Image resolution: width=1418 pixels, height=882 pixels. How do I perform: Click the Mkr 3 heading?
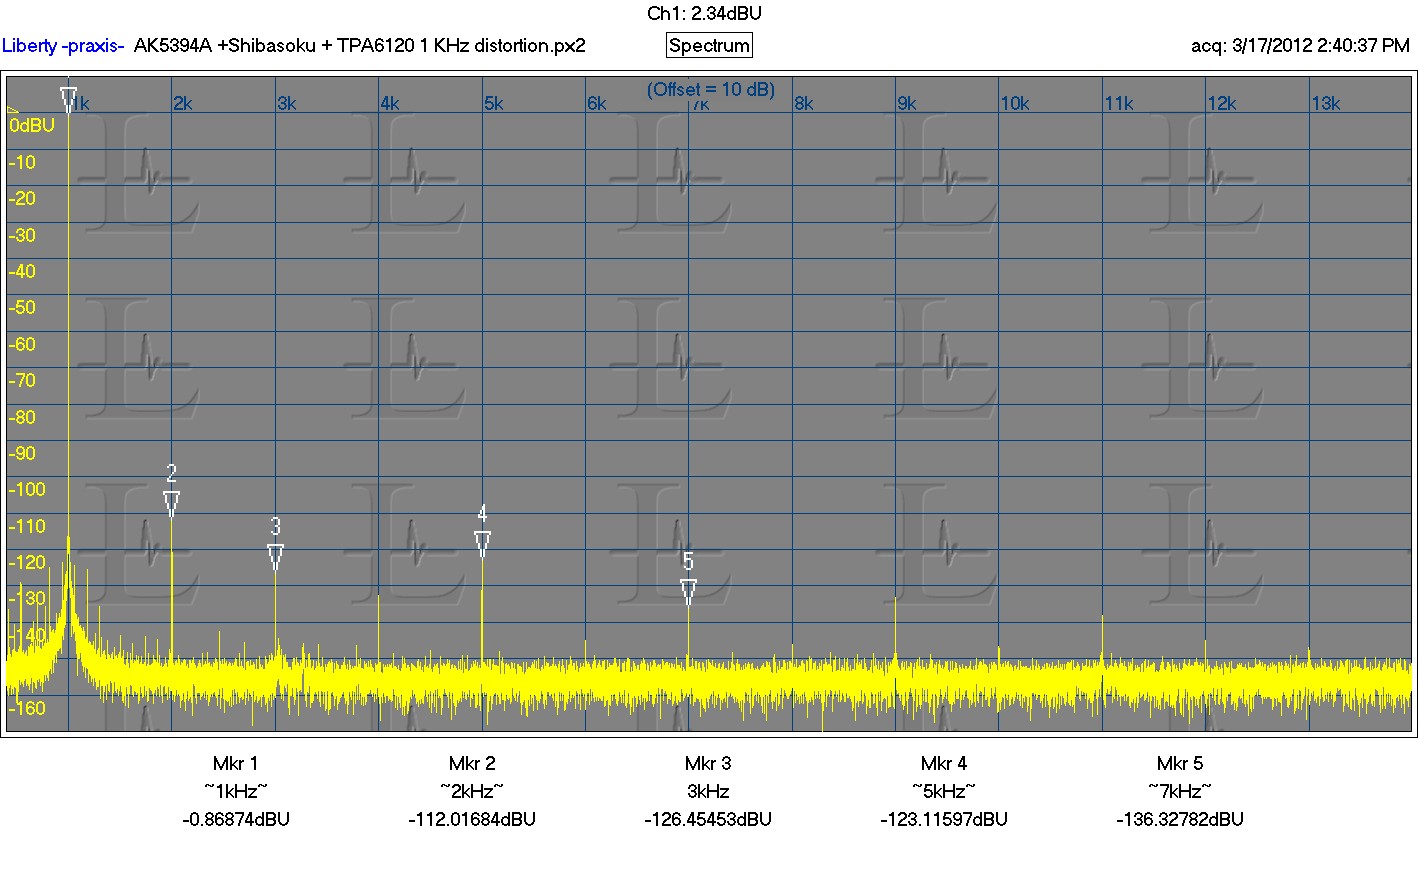pyautogui.click(x=708, y=763)
